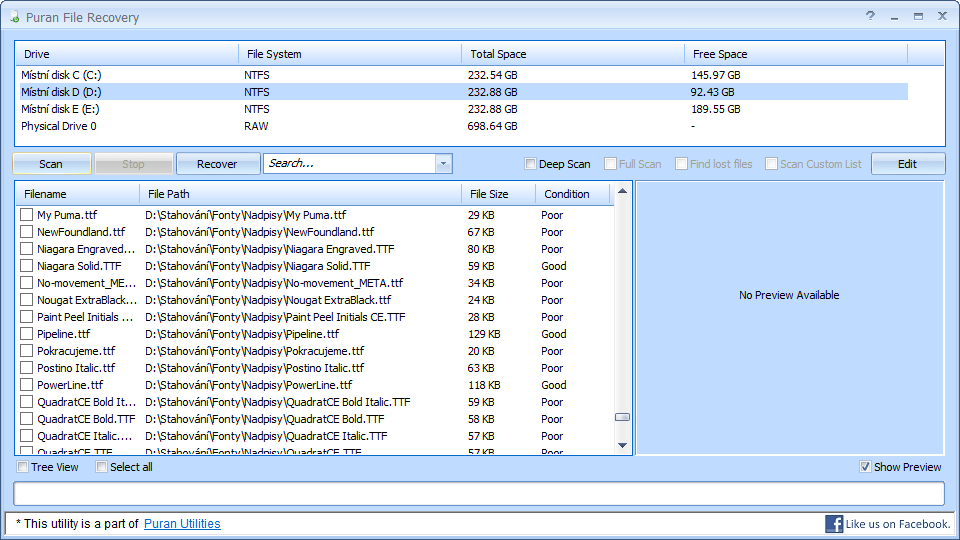Image resolution: width=960 pixels, height=540 pixels.
Task: Click the Stop button
Action: (133, 163)
